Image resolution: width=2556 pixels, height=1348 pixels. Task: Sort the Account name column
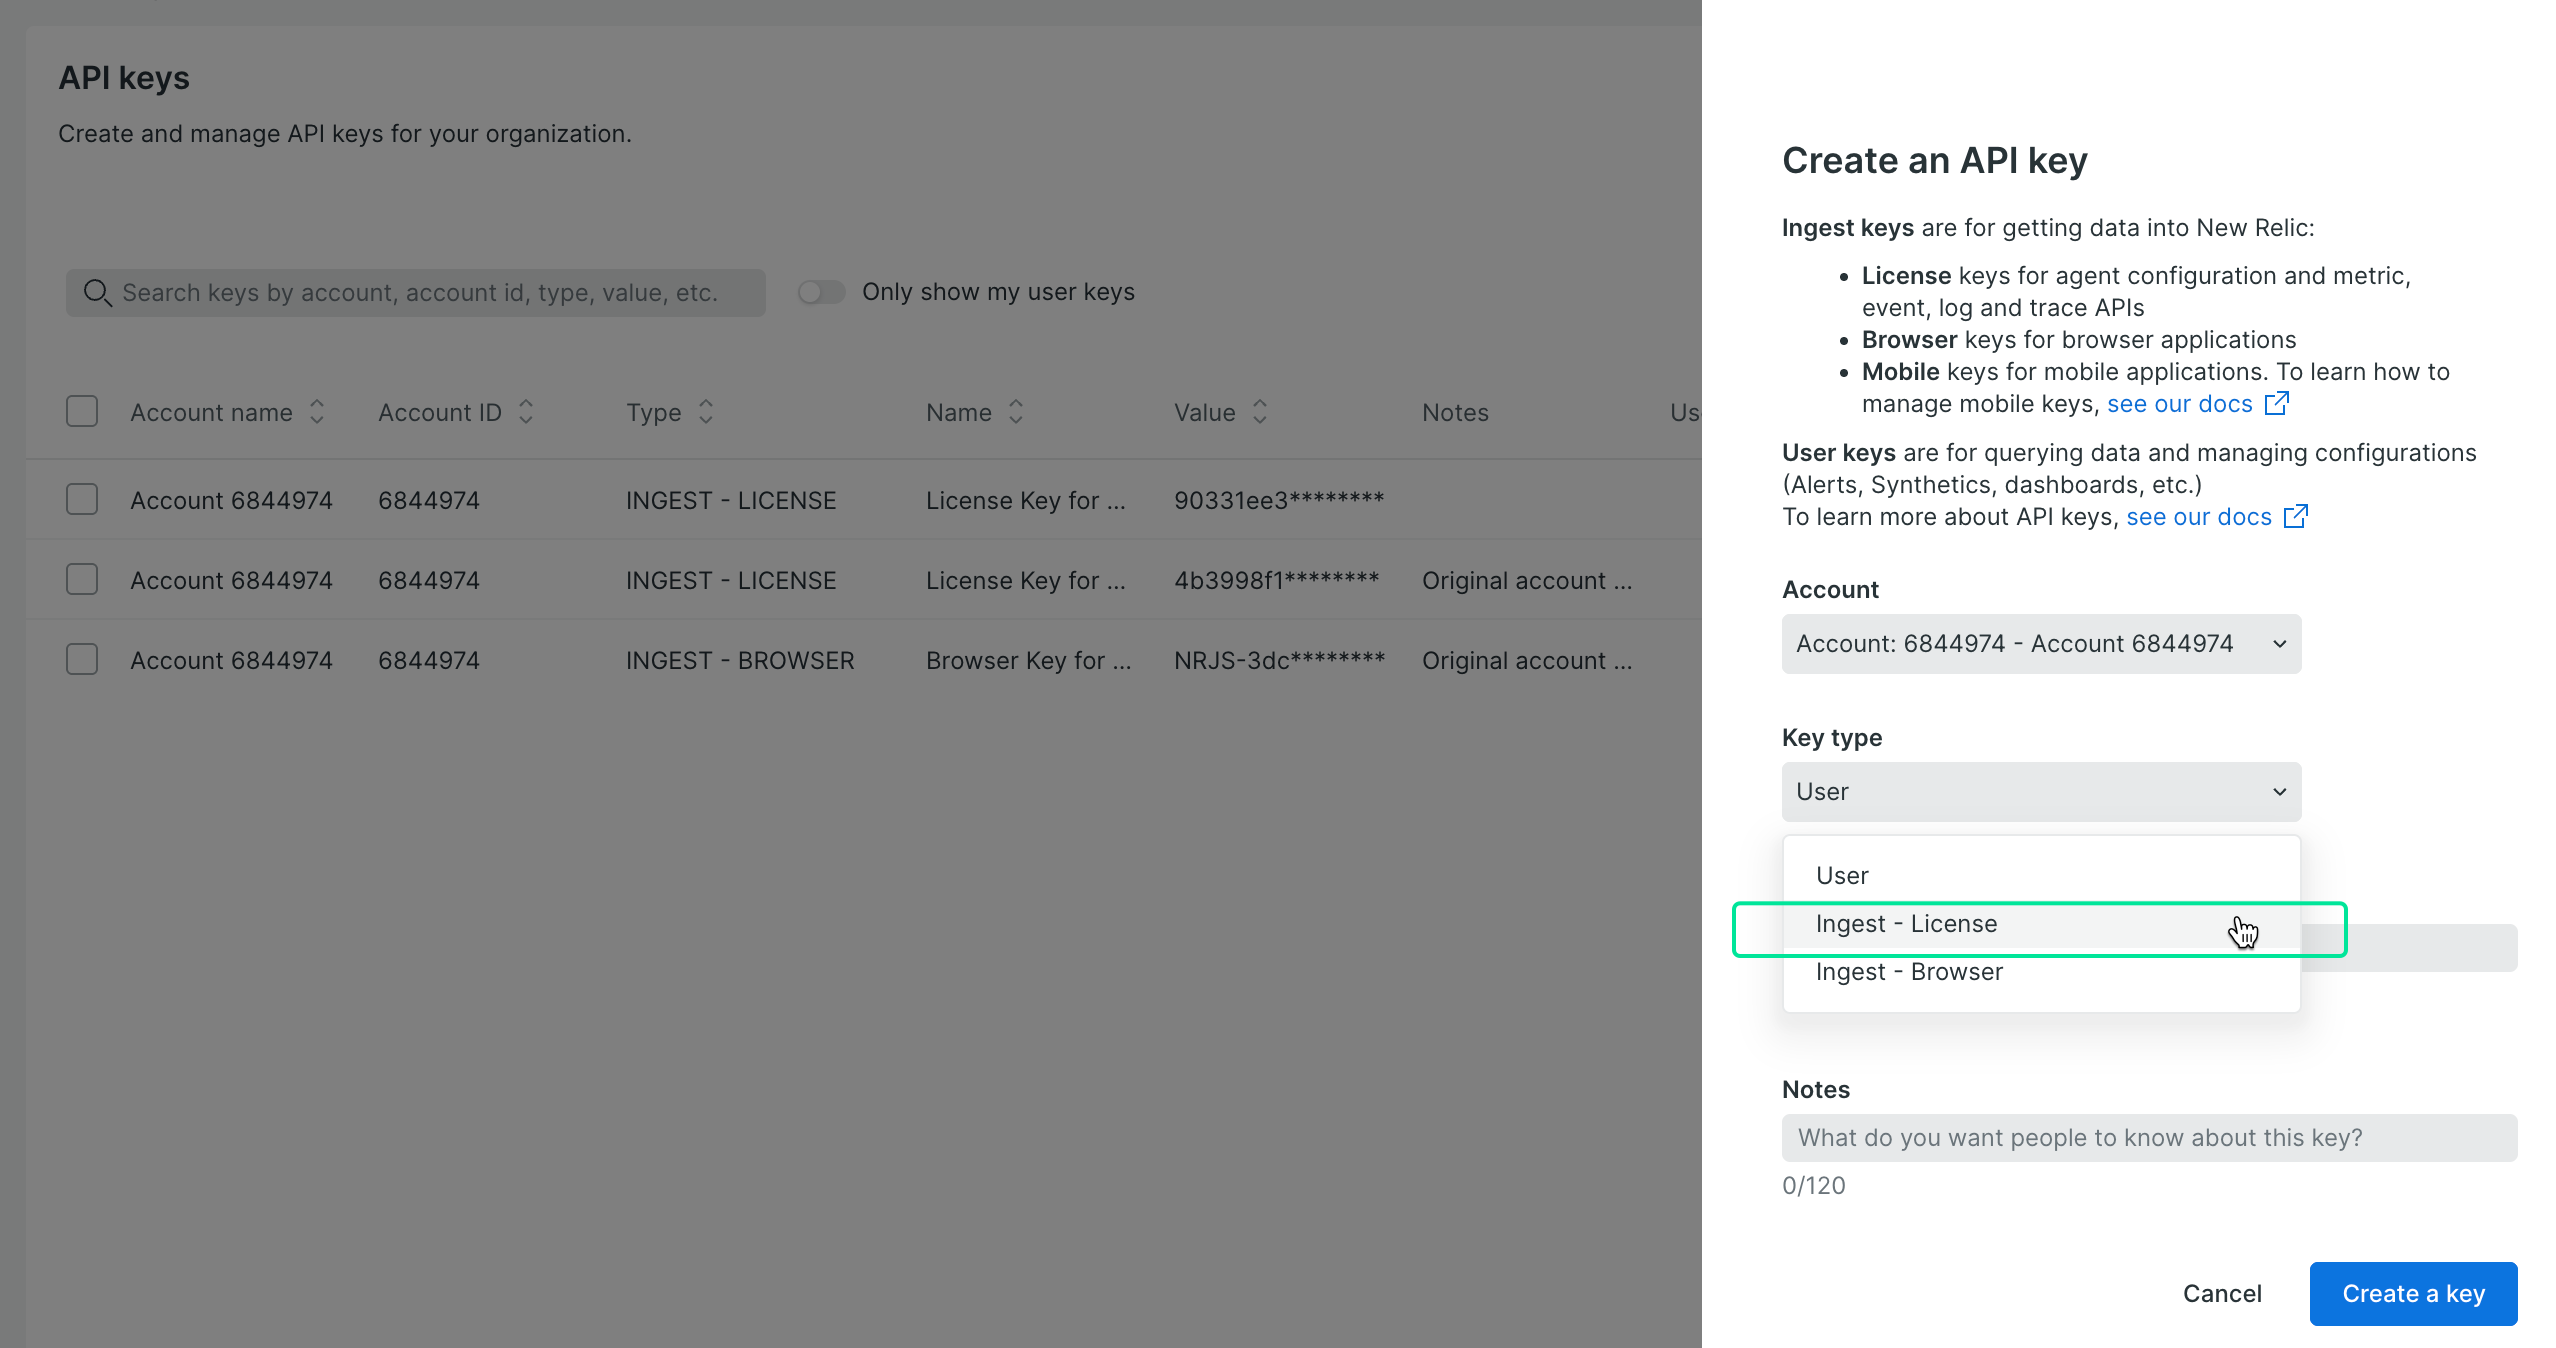click(x=316, y=412)
